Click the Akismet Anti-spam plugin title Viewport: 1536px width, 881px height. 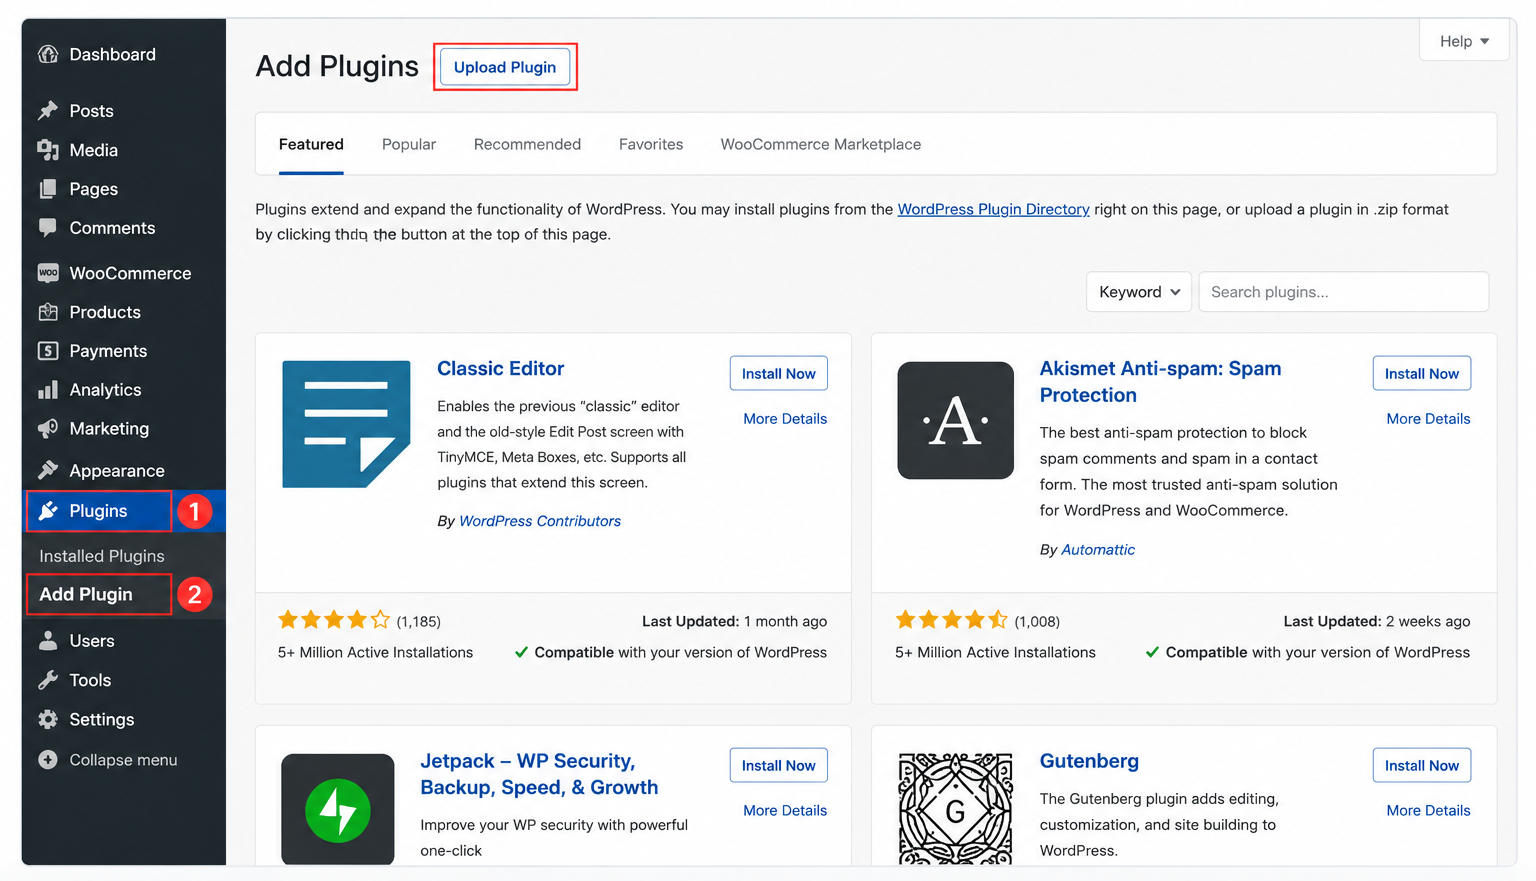(1160, 381)
